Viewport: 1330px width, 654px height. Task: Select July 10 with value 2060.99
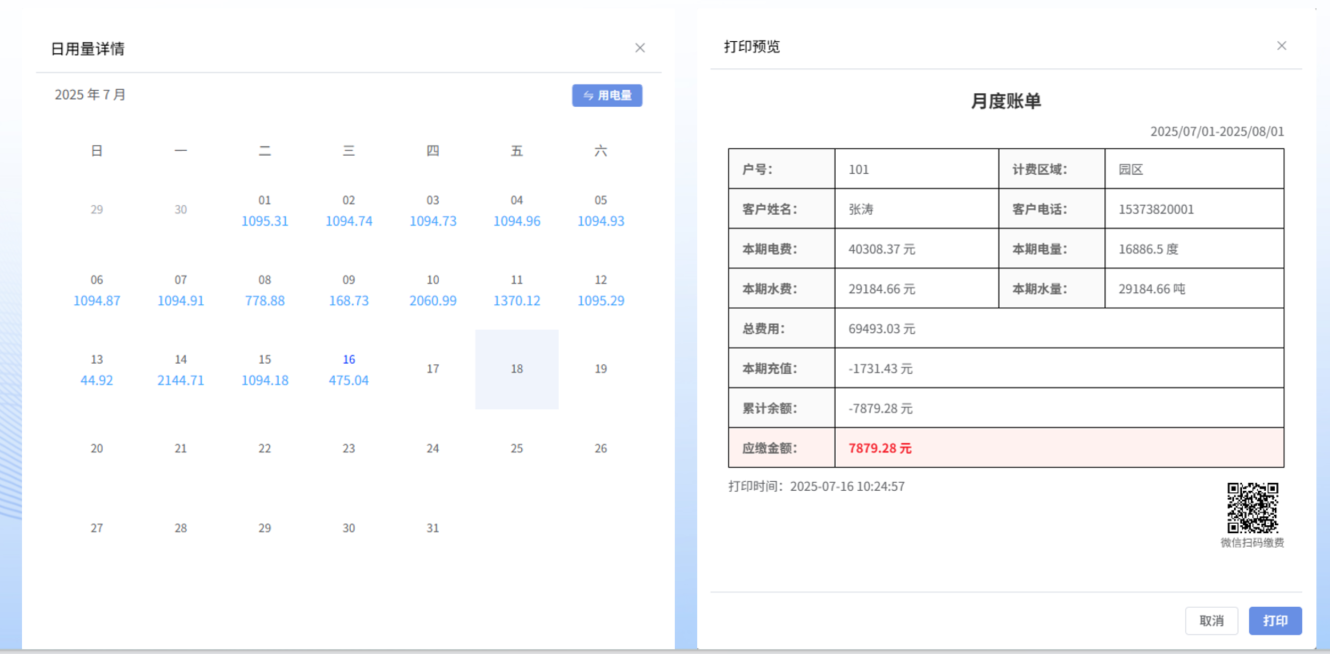click(x=433, y=290)
